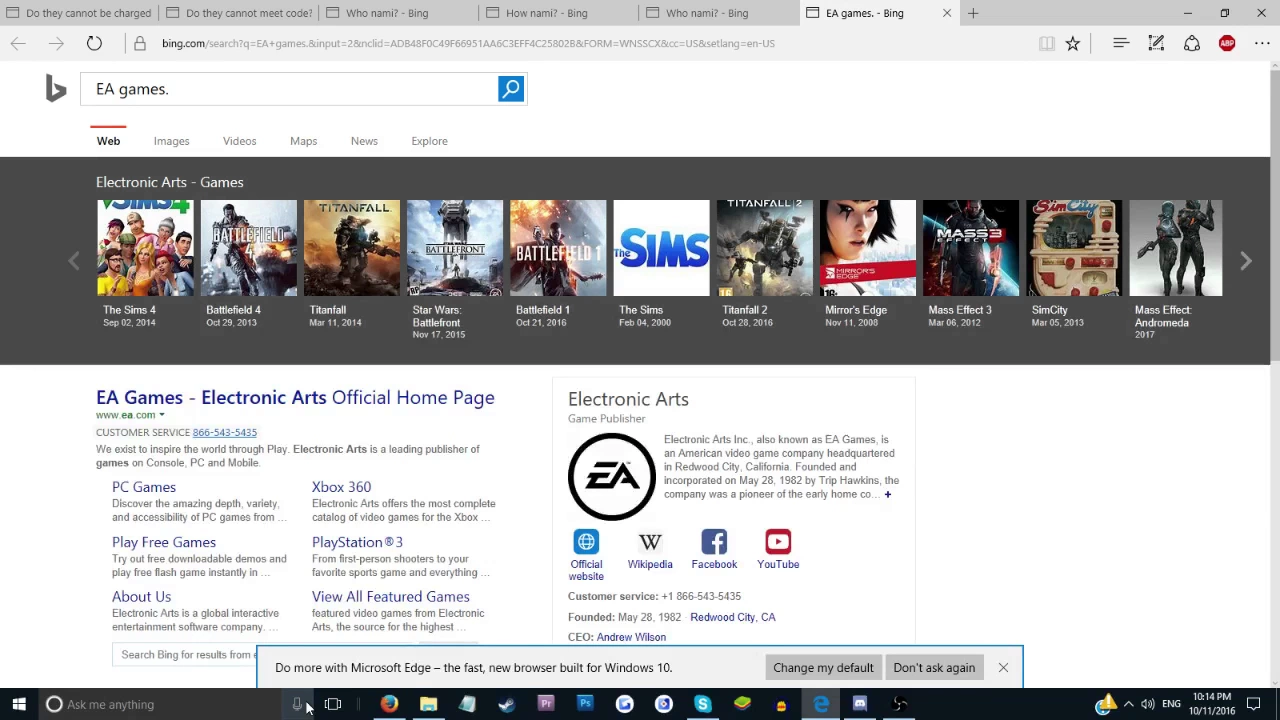Open Task View in taskbar
Image resolution: width=1280 pixels, height=720 pixels.
[333, 704]
